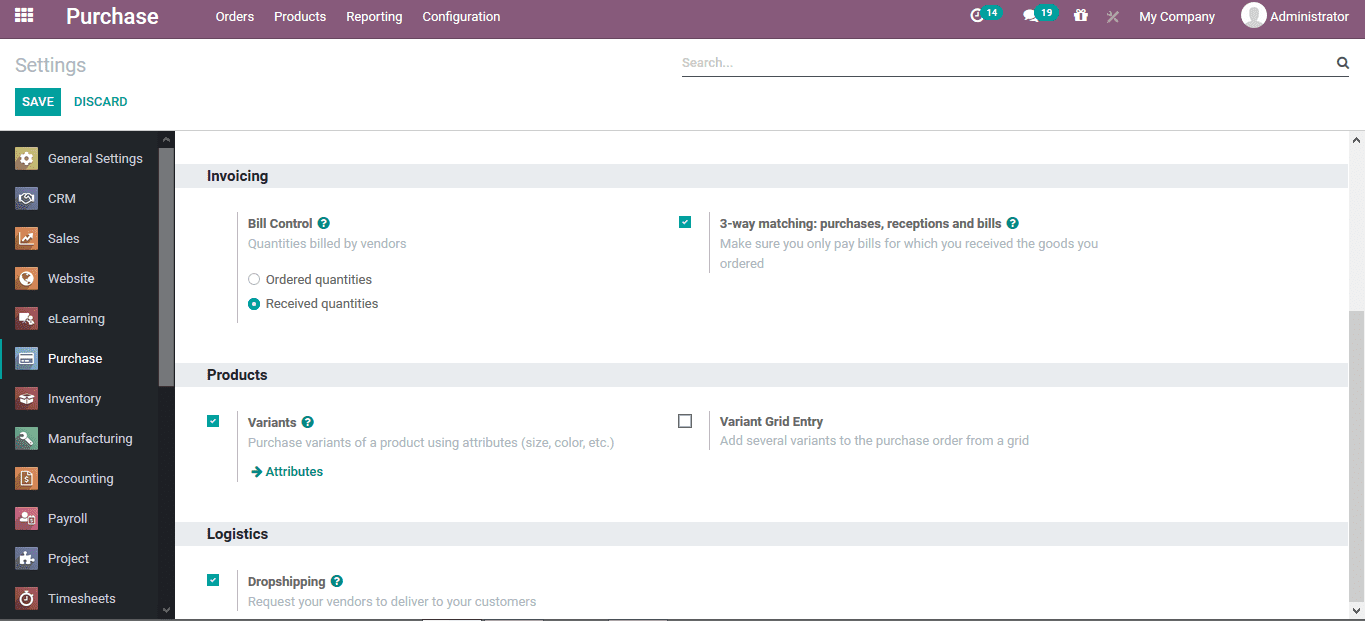Disable the 3-way matching checkbox

coord(685,222)
